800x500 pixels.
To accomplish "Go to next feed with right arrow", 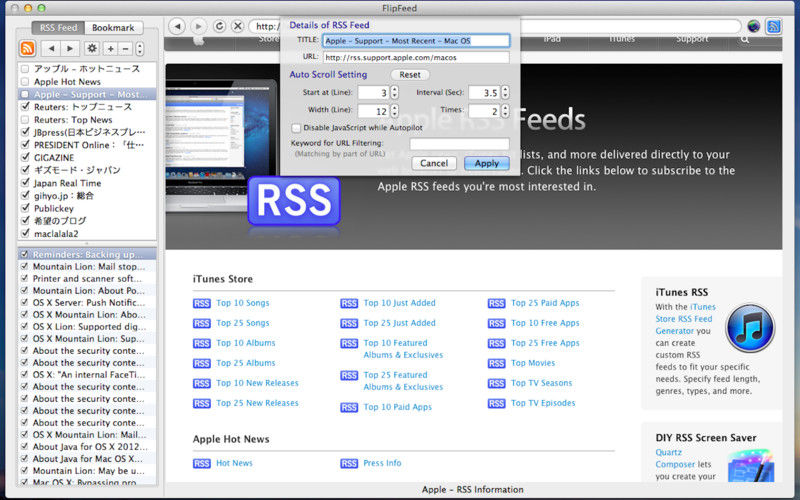I will 70,48.
